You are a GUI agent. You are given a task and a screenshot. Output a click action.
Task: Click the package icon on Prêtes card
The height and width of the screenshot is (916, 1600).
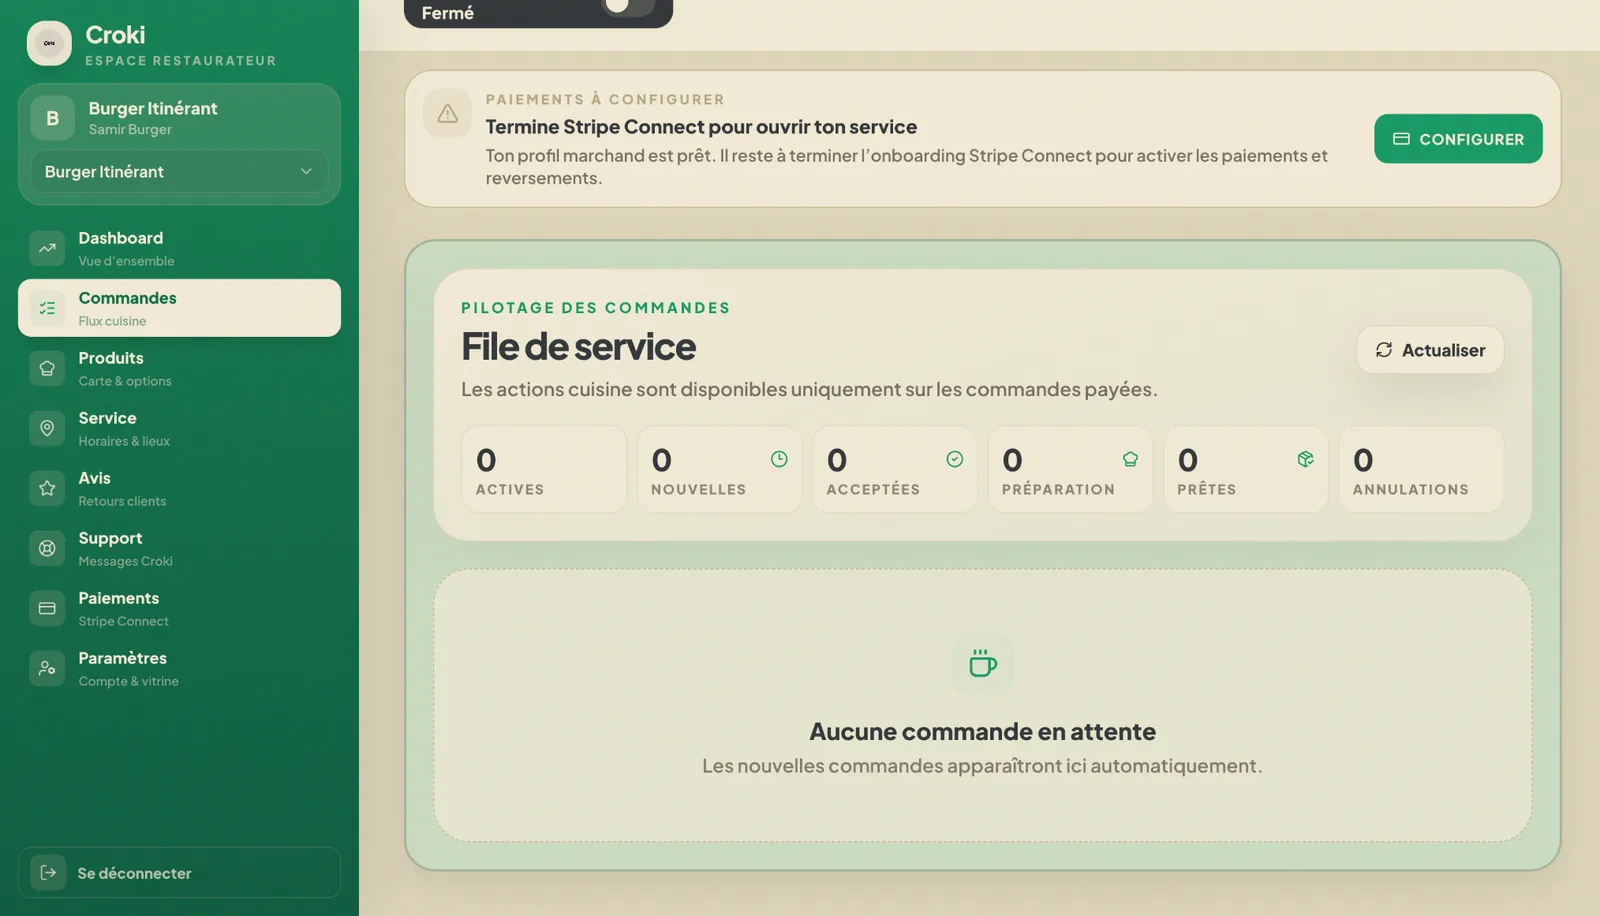pos(1305,459)
